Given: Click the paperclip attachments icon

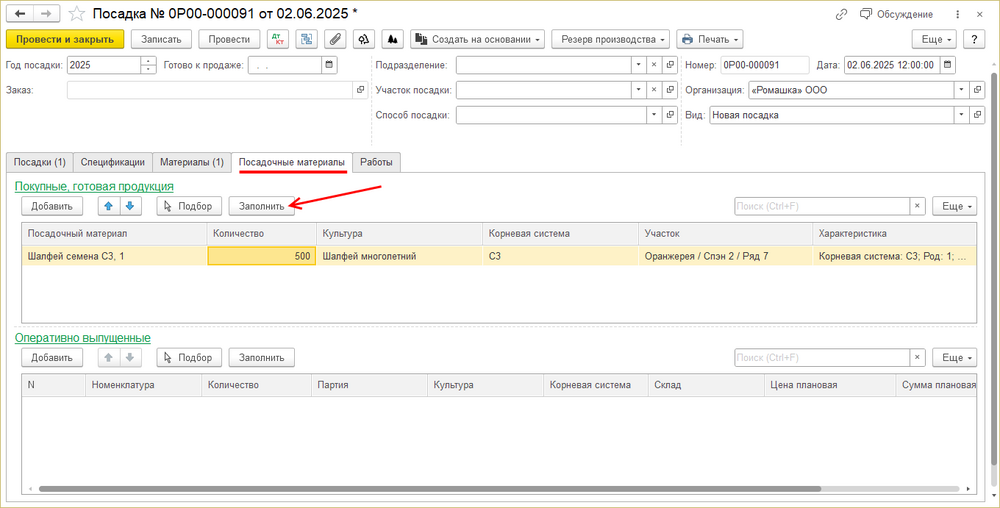Looking at the screenshot, I should tap(335, 39).
